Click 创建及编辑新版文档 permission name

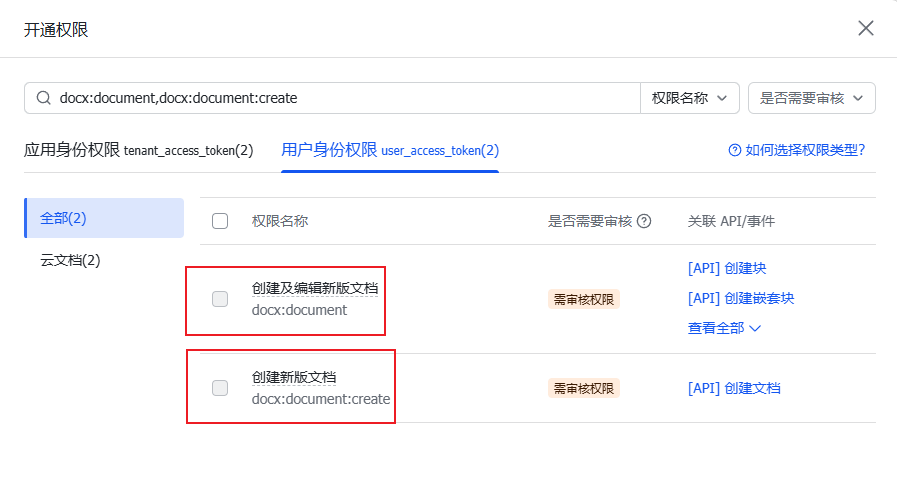[x=315, y=288]
